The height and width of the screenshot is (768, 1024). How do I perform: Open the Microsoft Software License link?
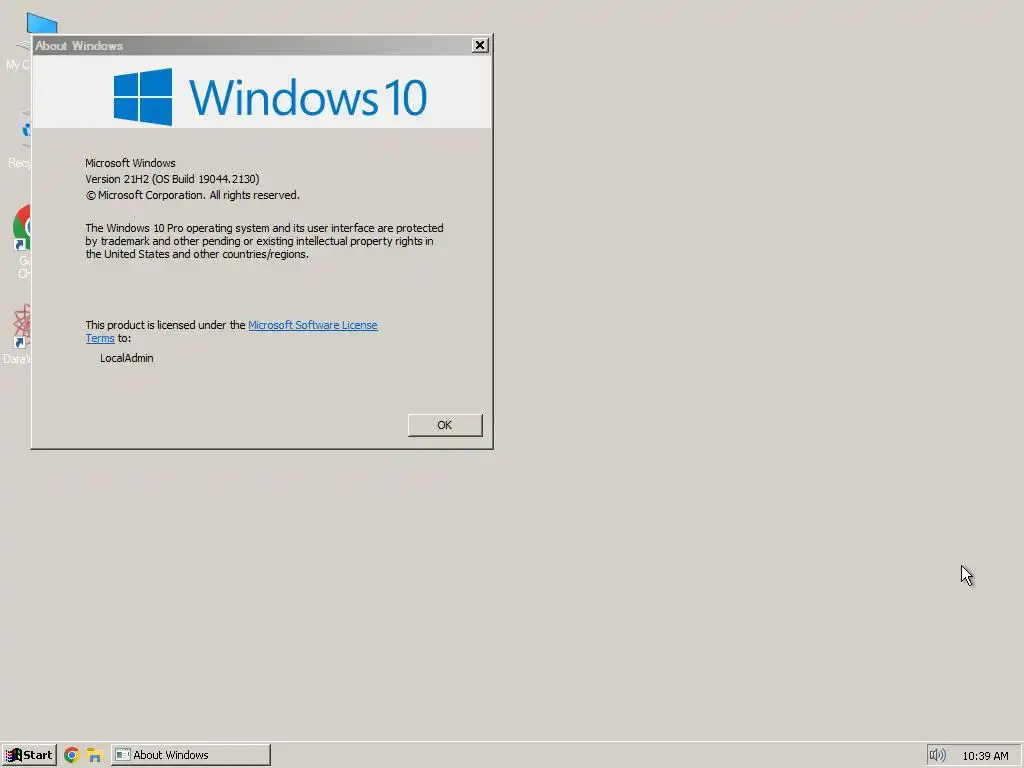313,325
